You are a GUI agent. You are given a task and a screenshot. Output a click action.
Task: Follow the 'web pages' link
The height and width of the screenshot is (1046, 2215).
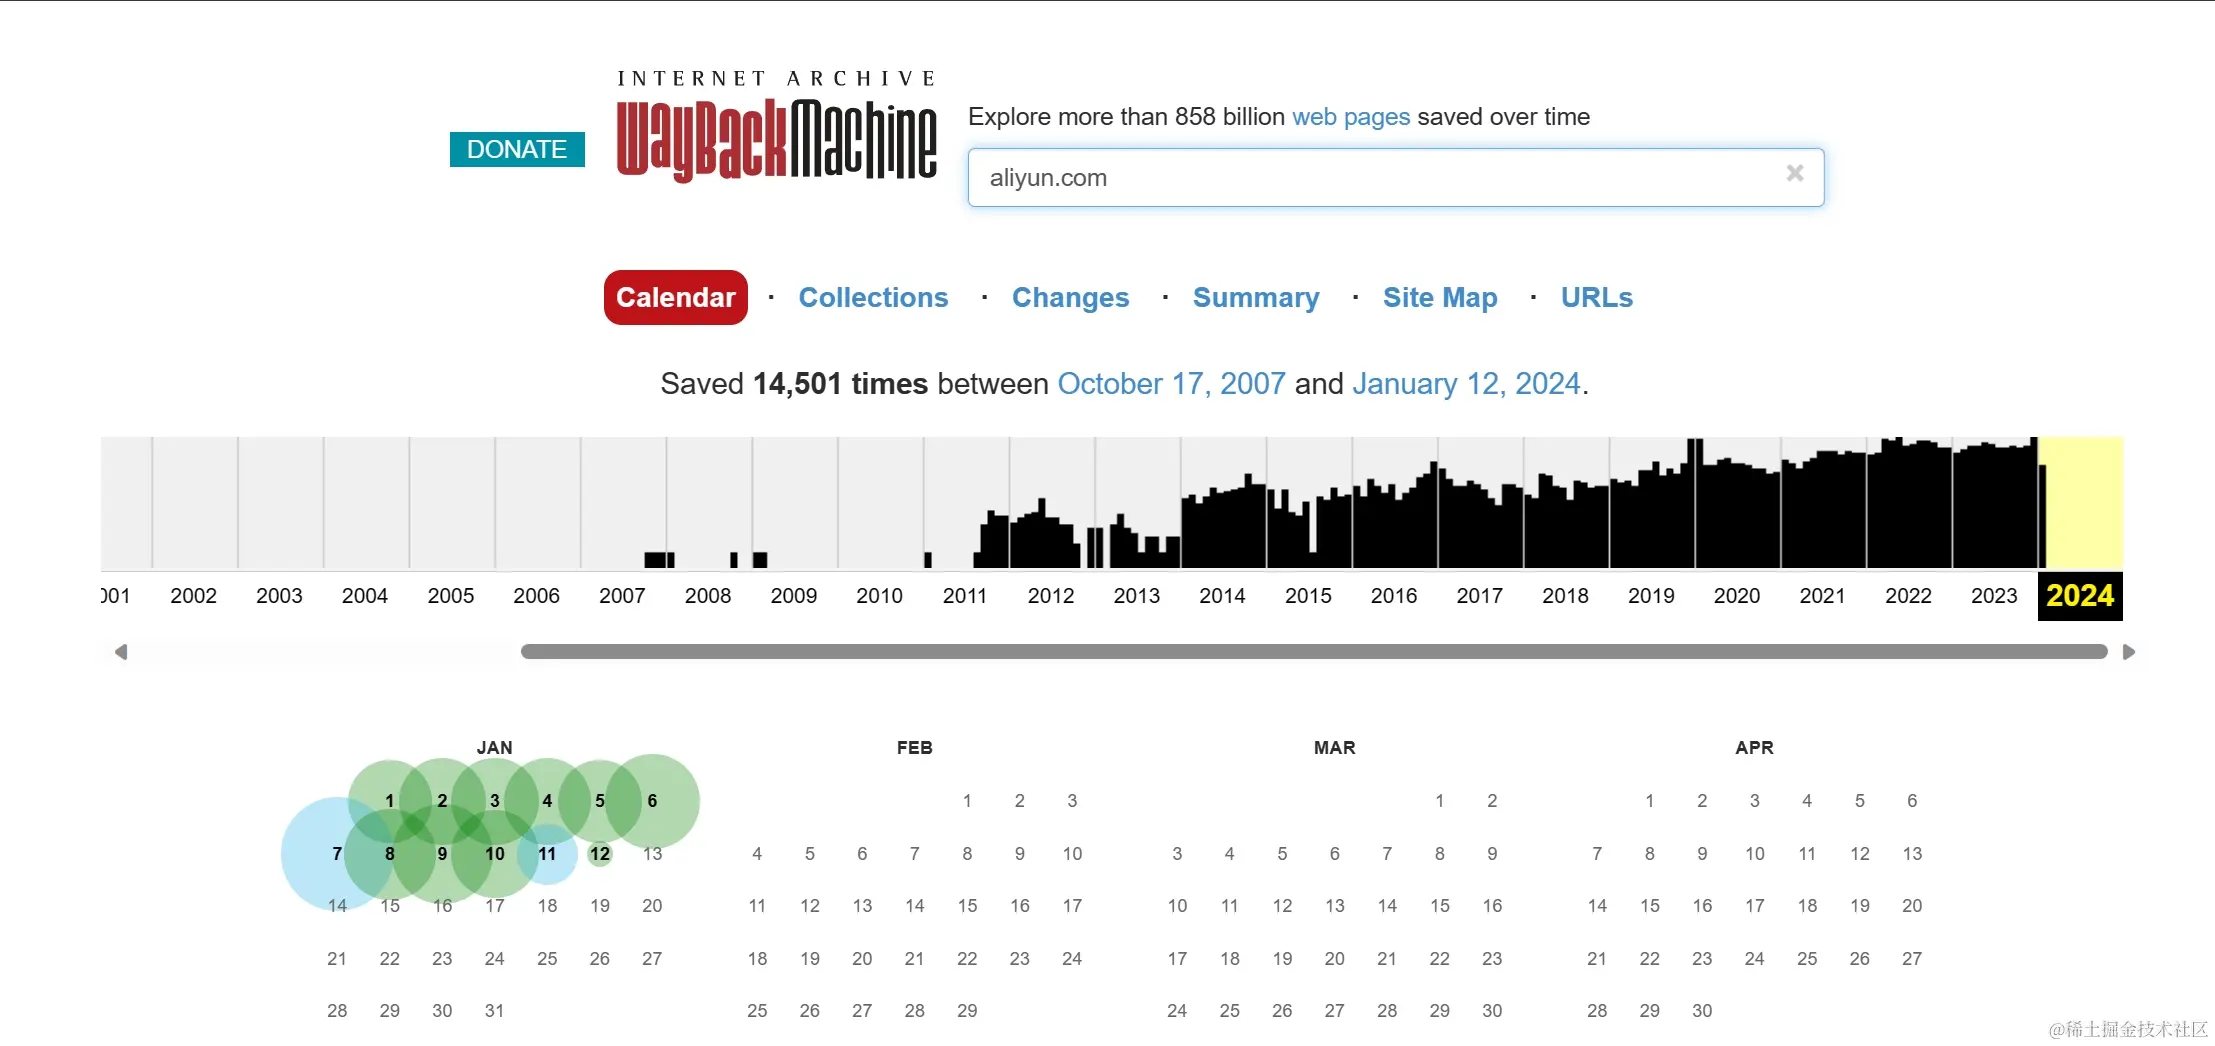(1351, 117)
